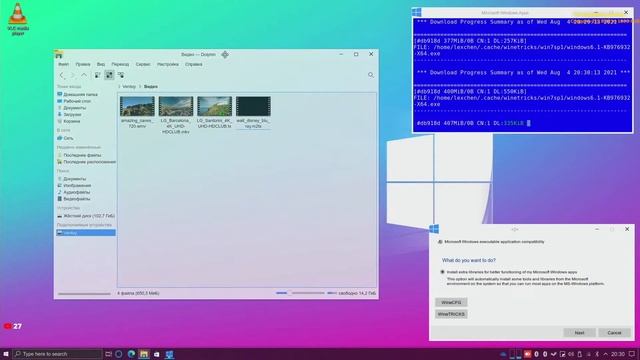Open notification center icon on taskbar
The image size is (640, 360).
pyautogui.click(x=632, y=354)
